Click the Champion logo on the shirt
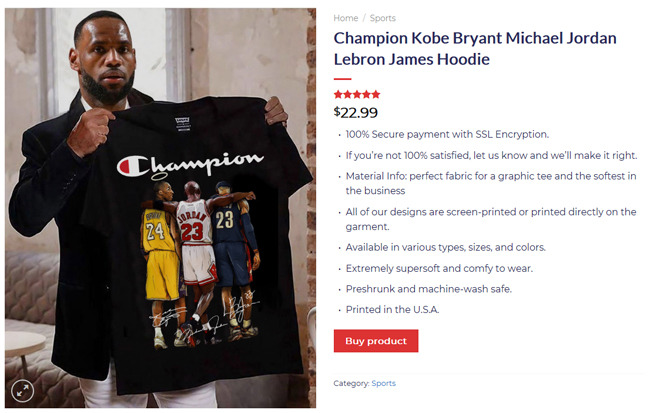 (190, 164)
